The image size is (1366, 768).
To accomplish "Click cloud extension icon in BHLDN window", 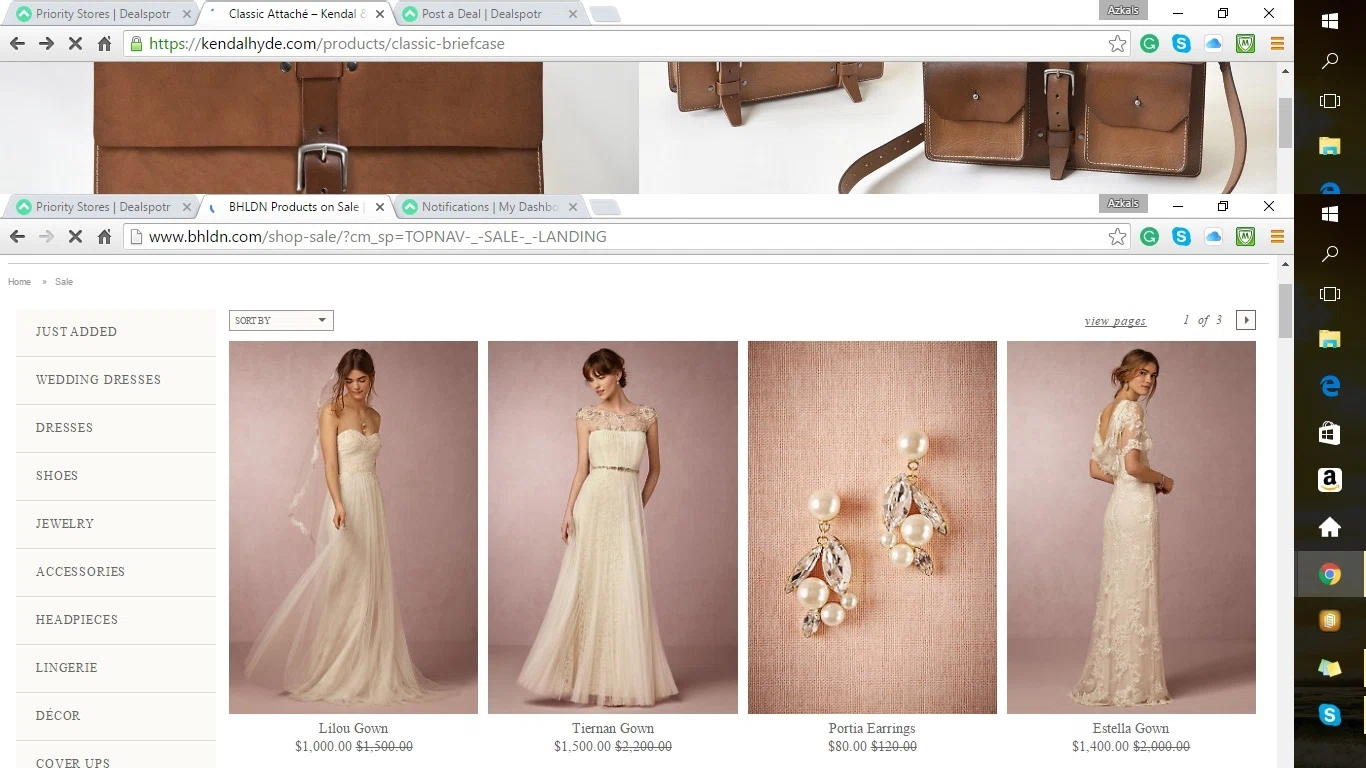I will [x=1213, y=236].
